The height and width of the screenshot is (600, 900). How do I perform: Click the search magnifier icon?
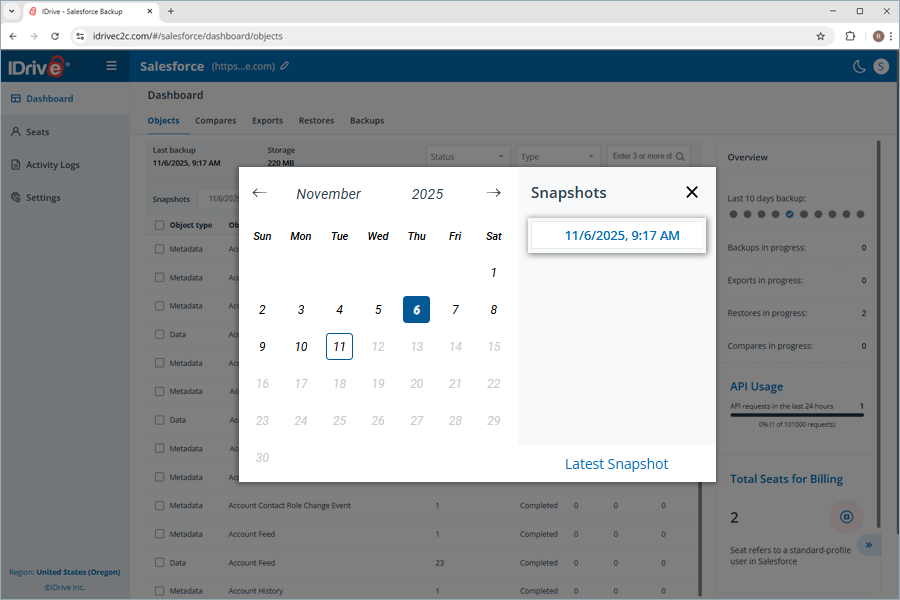point(680,156)
